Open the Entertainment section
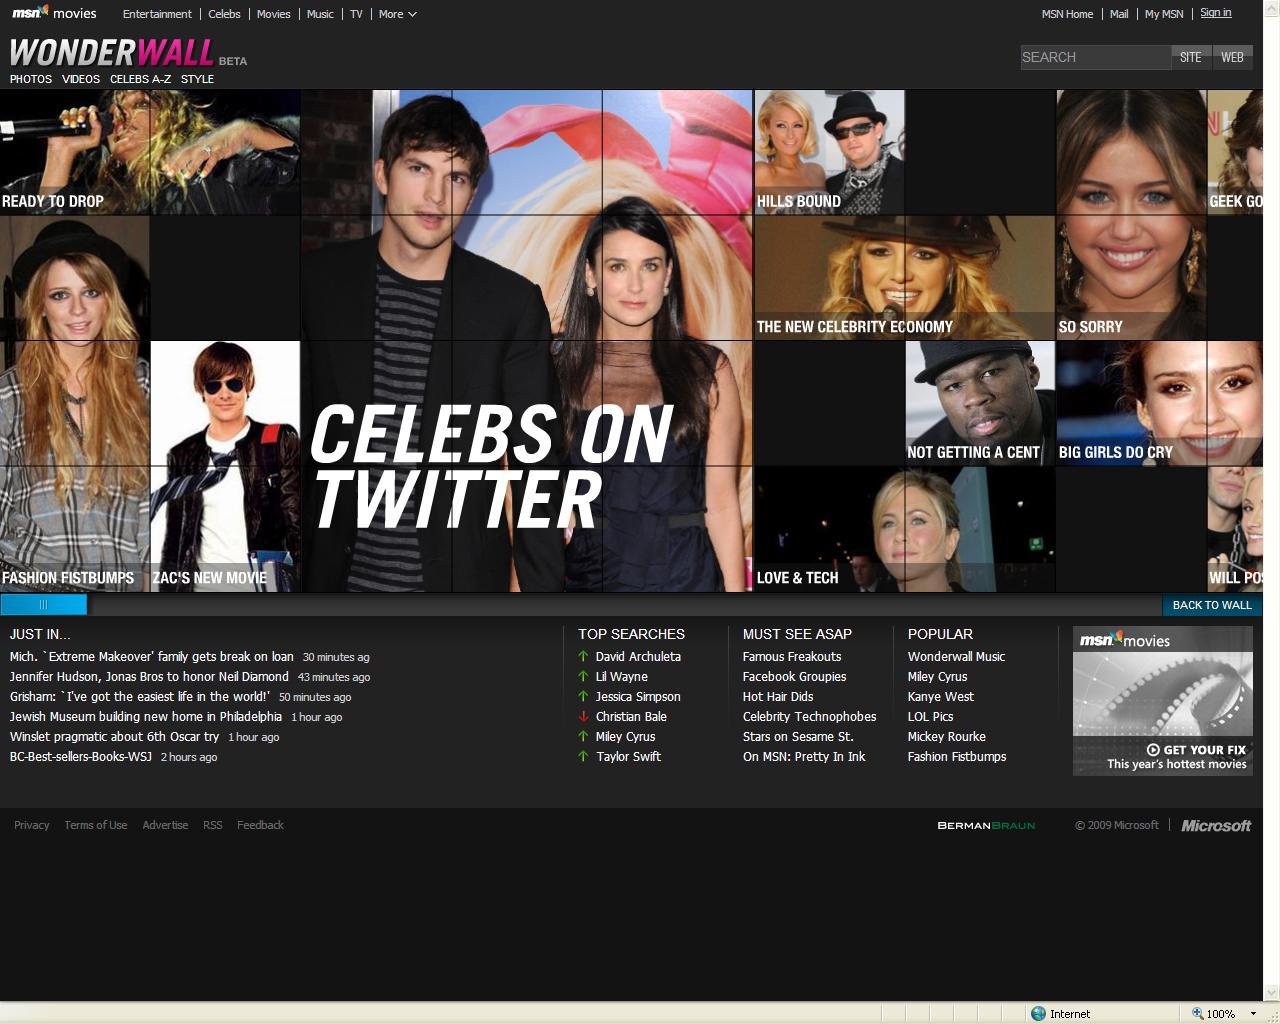 point(157,14)
